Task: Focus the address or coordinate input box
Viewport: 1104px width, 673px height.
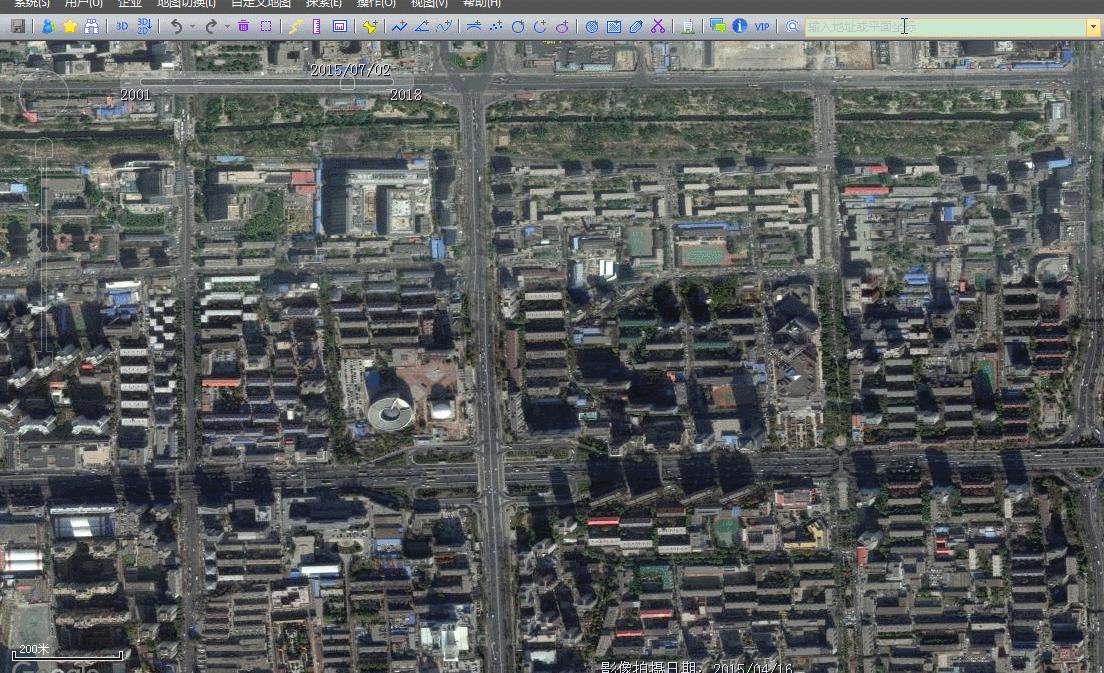Action: (x=946, y=27)
